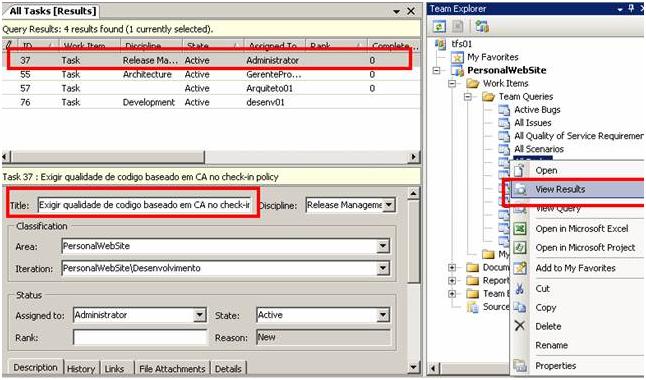
Task: Click the Work Items folder icon
Action: [x=473, y=84]
